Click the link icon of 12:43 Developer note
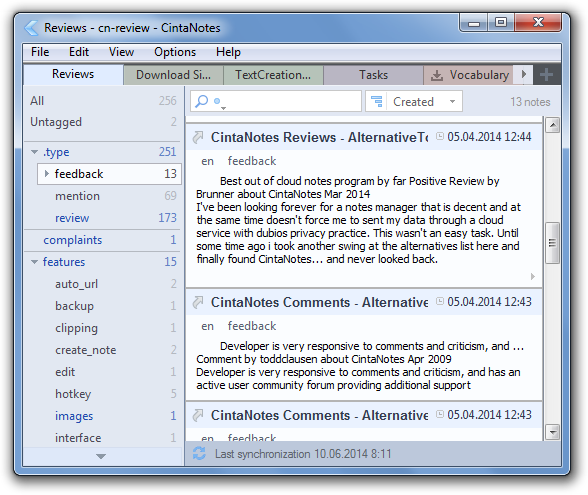Screen dimensions: 588x495 tap(198, 302)
